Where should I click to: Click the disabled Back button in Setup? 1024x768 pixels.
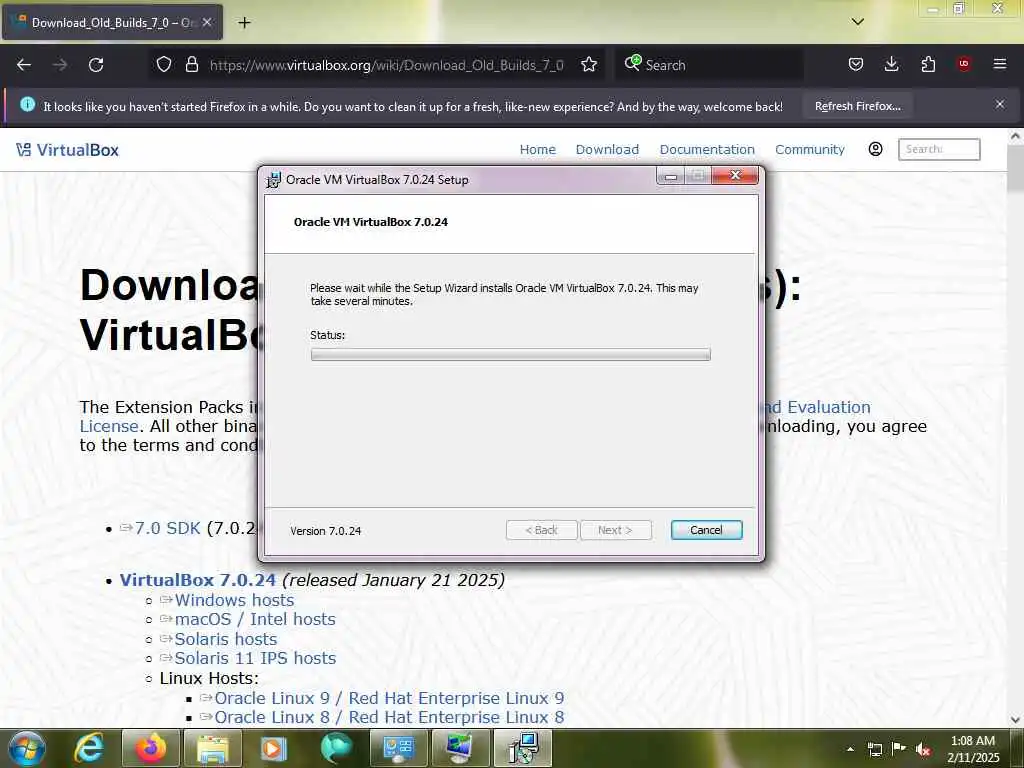[x=541, y=530]
